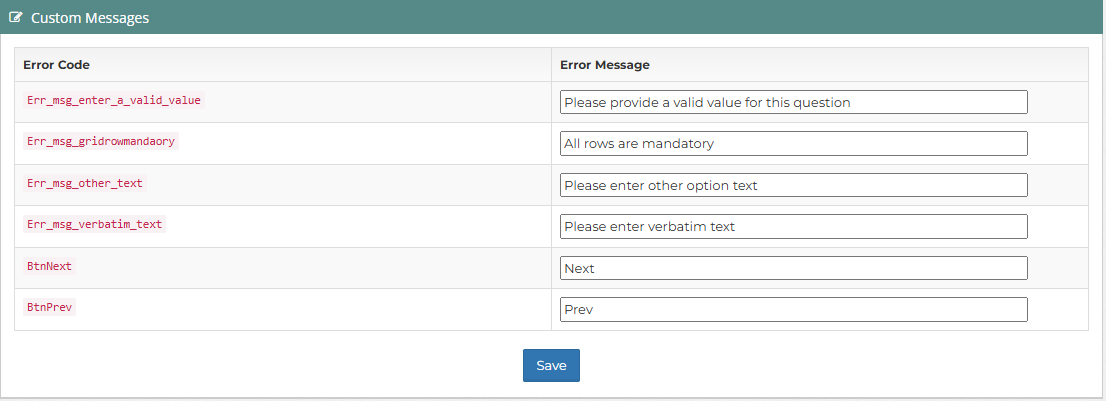Save the custom messages
The width and height of the screenshot is (1106, 401).
[551, 365]
